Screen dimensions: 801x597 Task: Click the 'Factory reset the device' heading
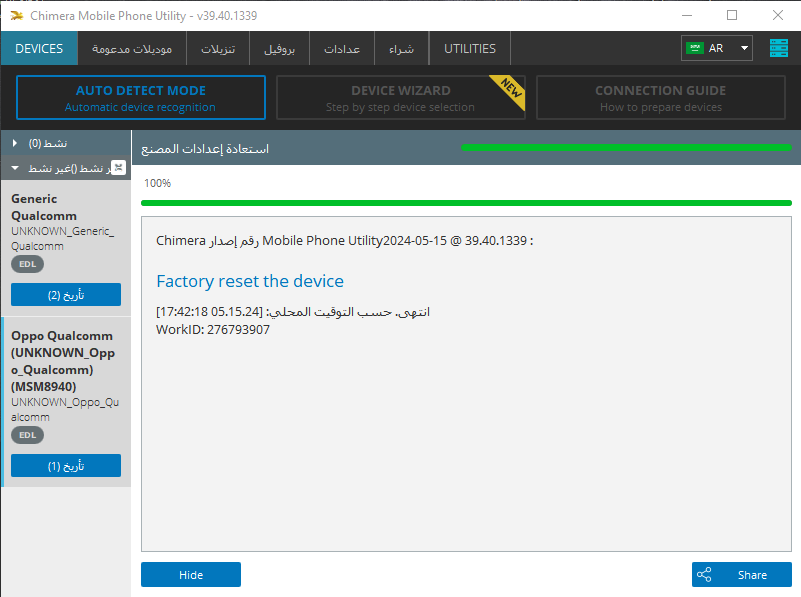(x=250, y=281)
